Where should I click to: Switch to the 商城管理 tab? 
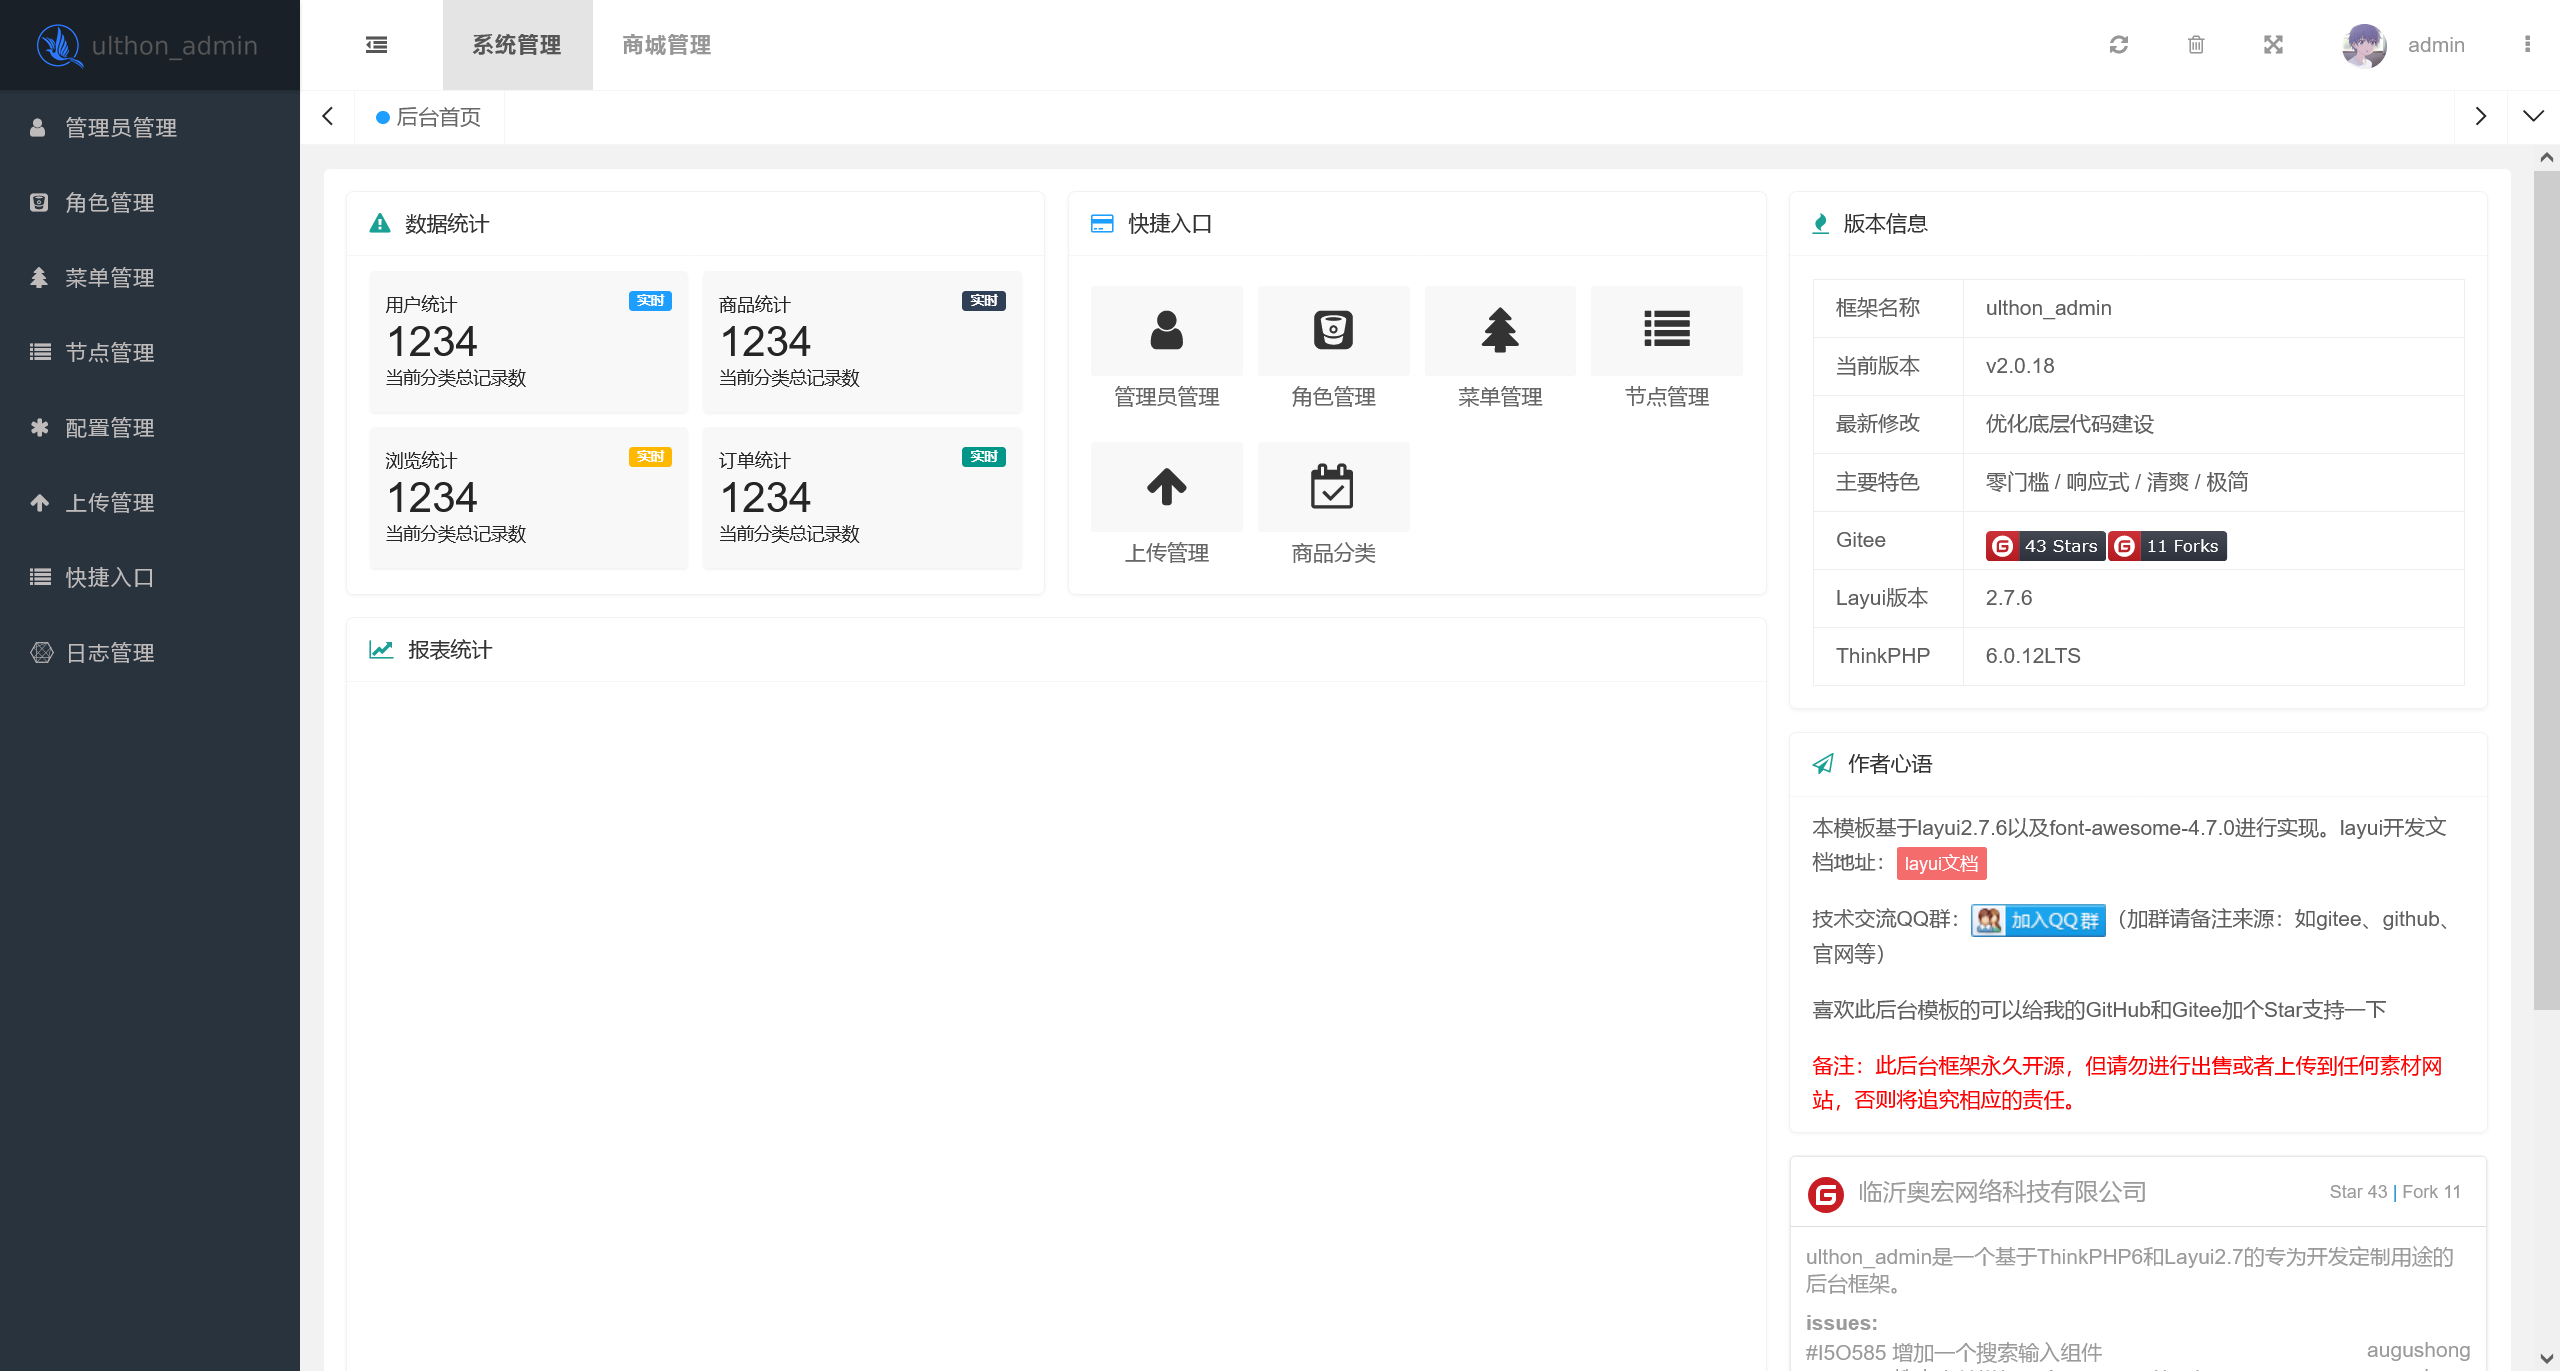[x=666, y=45]
